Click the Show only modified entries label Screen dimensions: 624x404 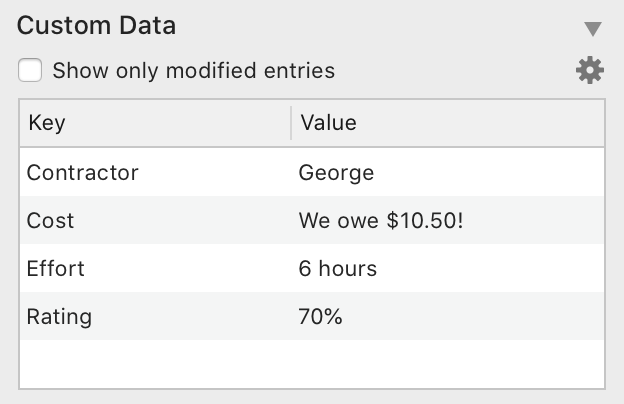(193, 71)
